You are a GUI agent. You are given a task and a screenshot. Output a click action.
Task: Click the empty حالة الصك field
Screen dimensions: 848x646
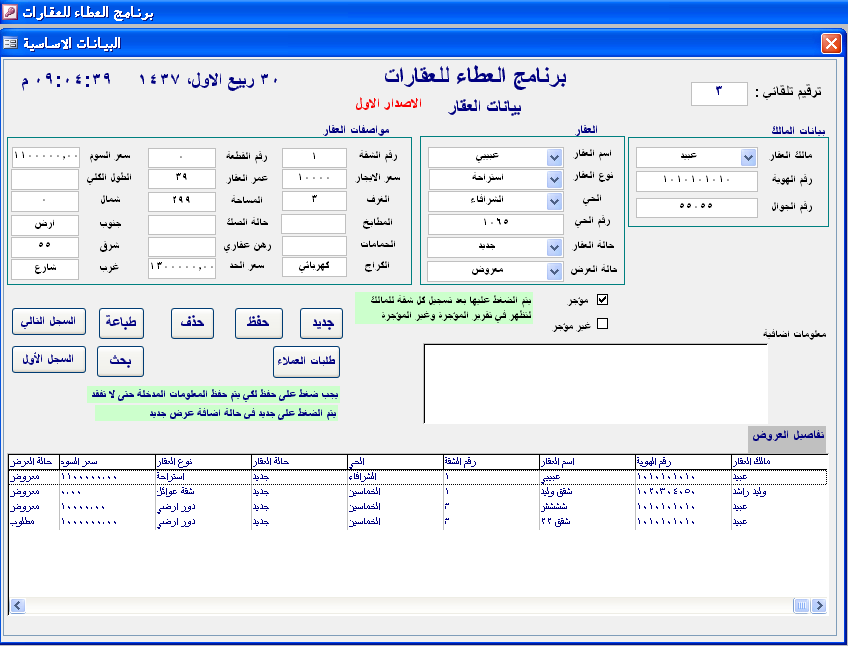coord(182,224)
